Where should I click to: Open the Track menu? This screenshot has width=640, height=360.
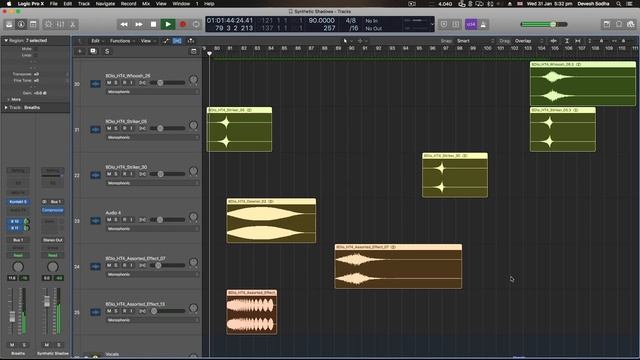point(84,4)
